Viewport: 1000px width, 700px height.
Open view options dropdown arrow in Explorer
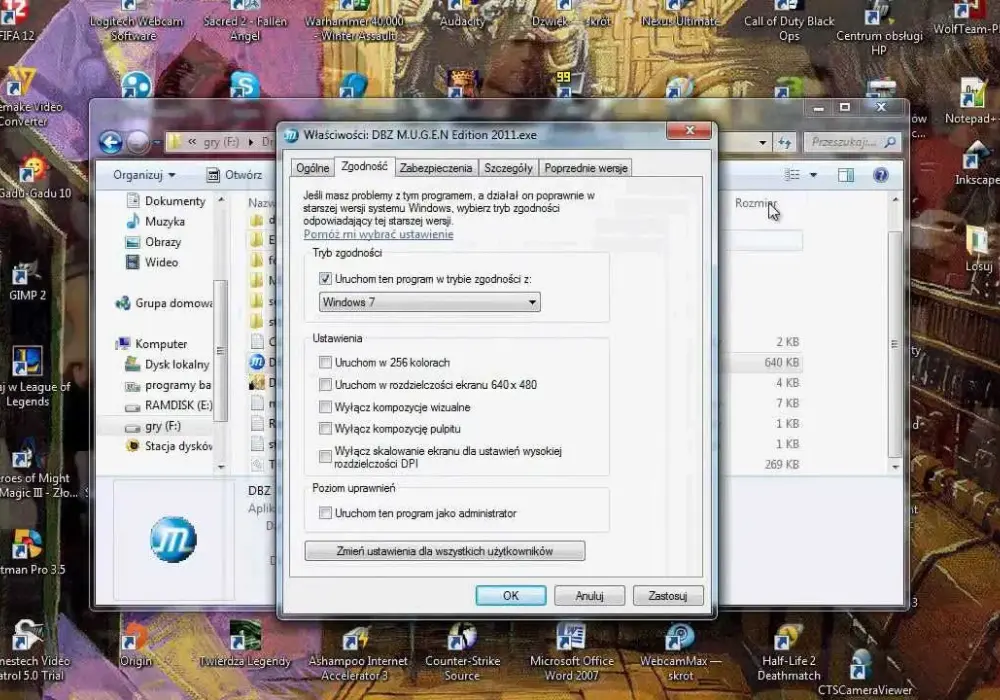(813, 175)
